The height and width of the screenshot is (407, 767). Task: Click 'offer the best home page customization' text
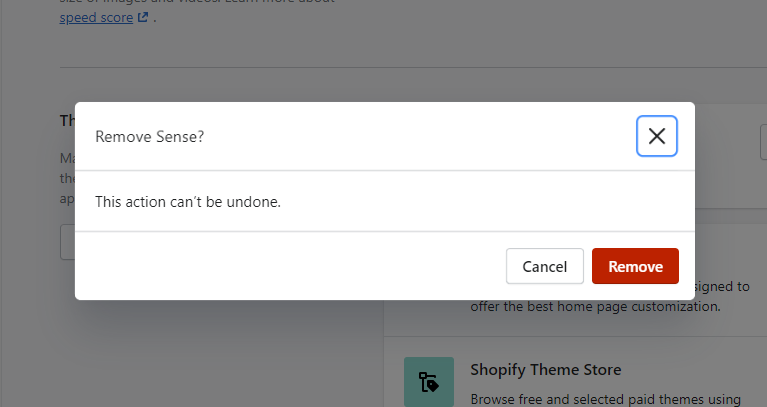click(595, 307)
